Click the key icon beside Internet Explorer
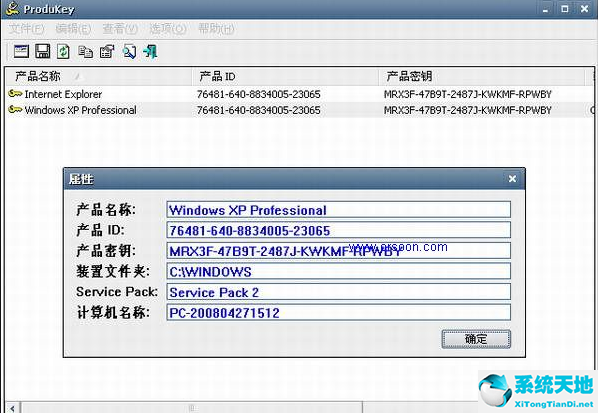598x413 pixels. pos(15,93)
